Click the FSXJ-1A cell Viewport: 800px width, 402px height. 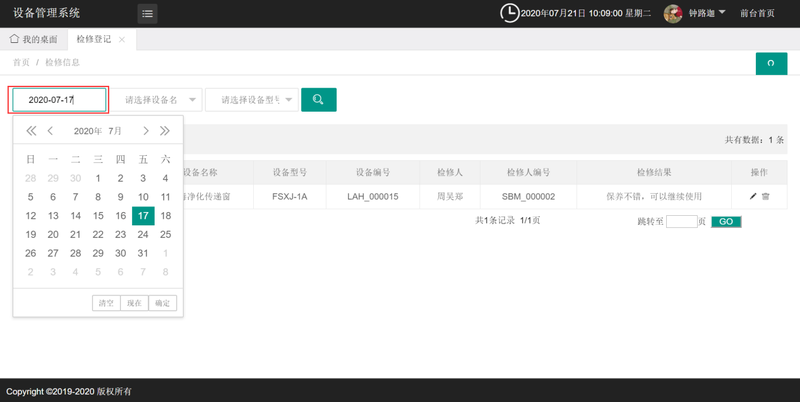[289, 196]
